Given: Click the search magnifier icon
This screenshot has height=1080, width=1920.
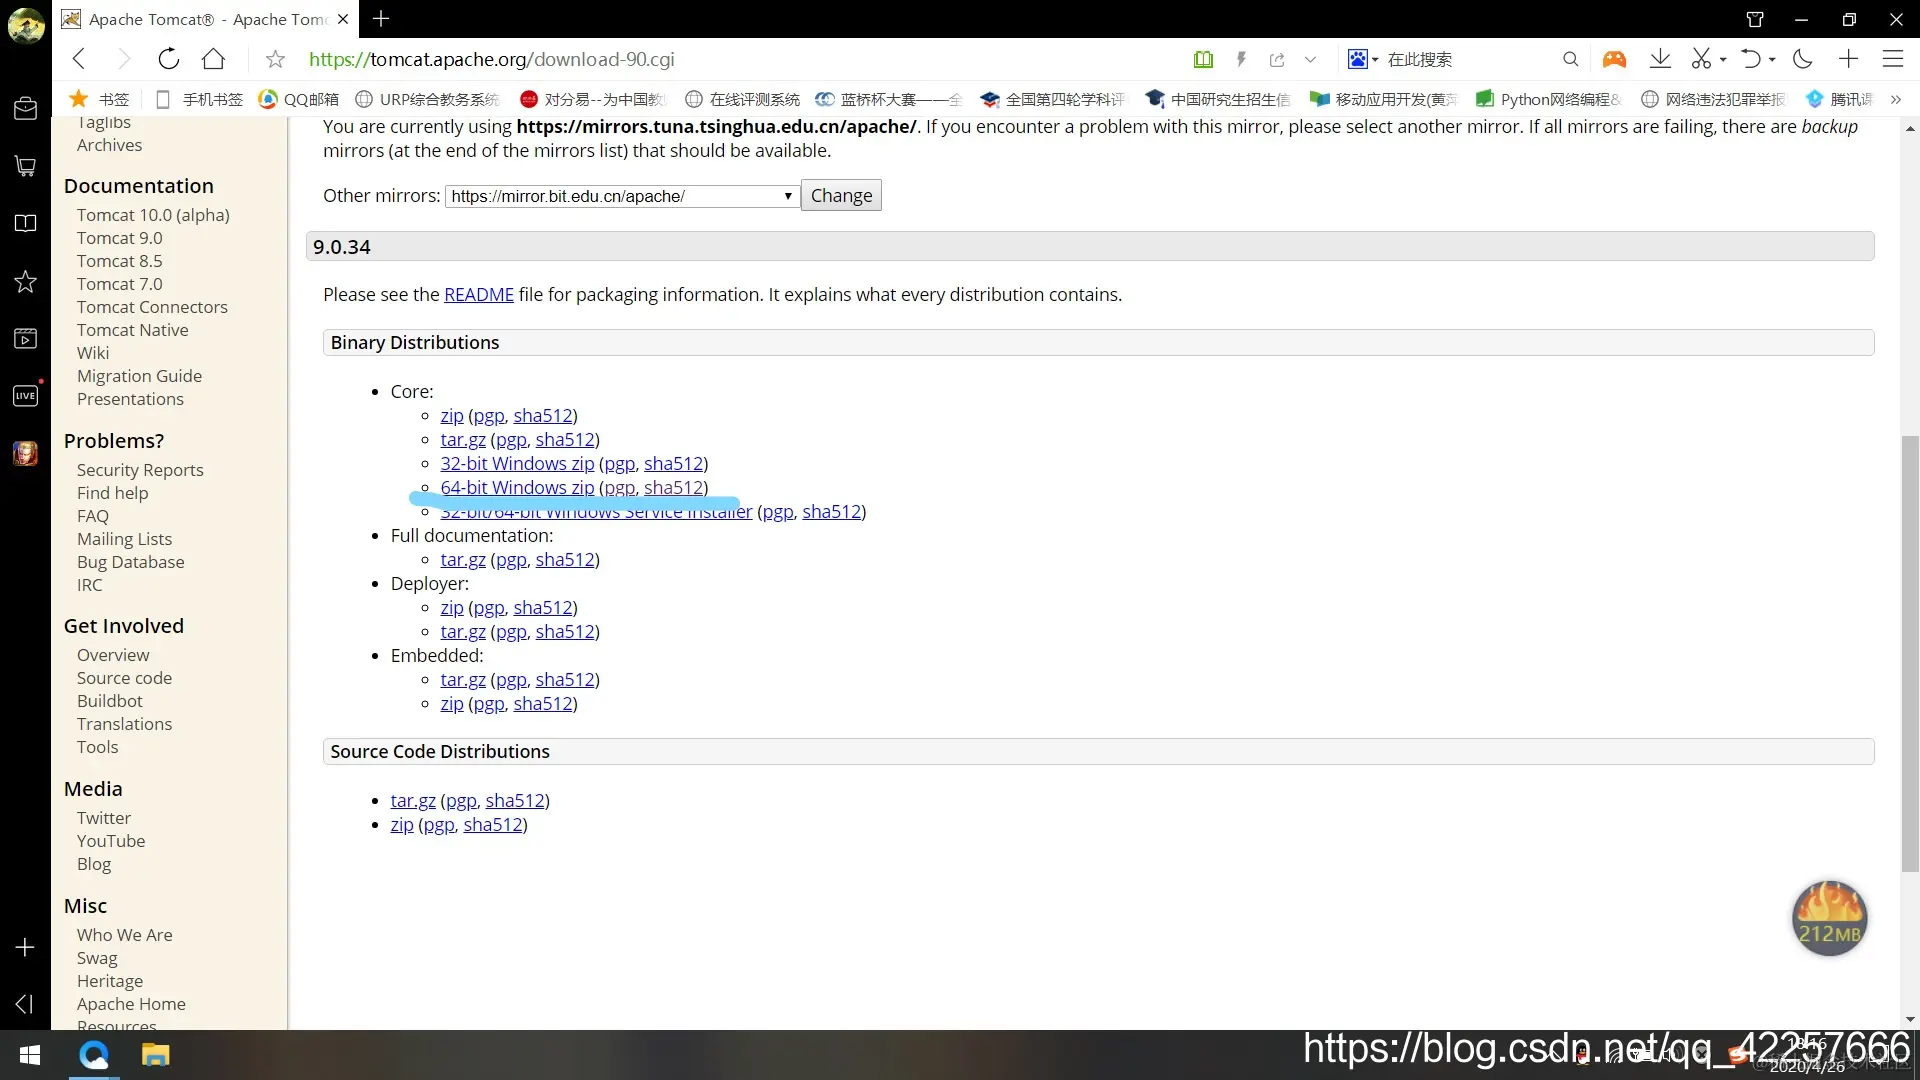Looking at the screenshot, I should coord(1570,59).
